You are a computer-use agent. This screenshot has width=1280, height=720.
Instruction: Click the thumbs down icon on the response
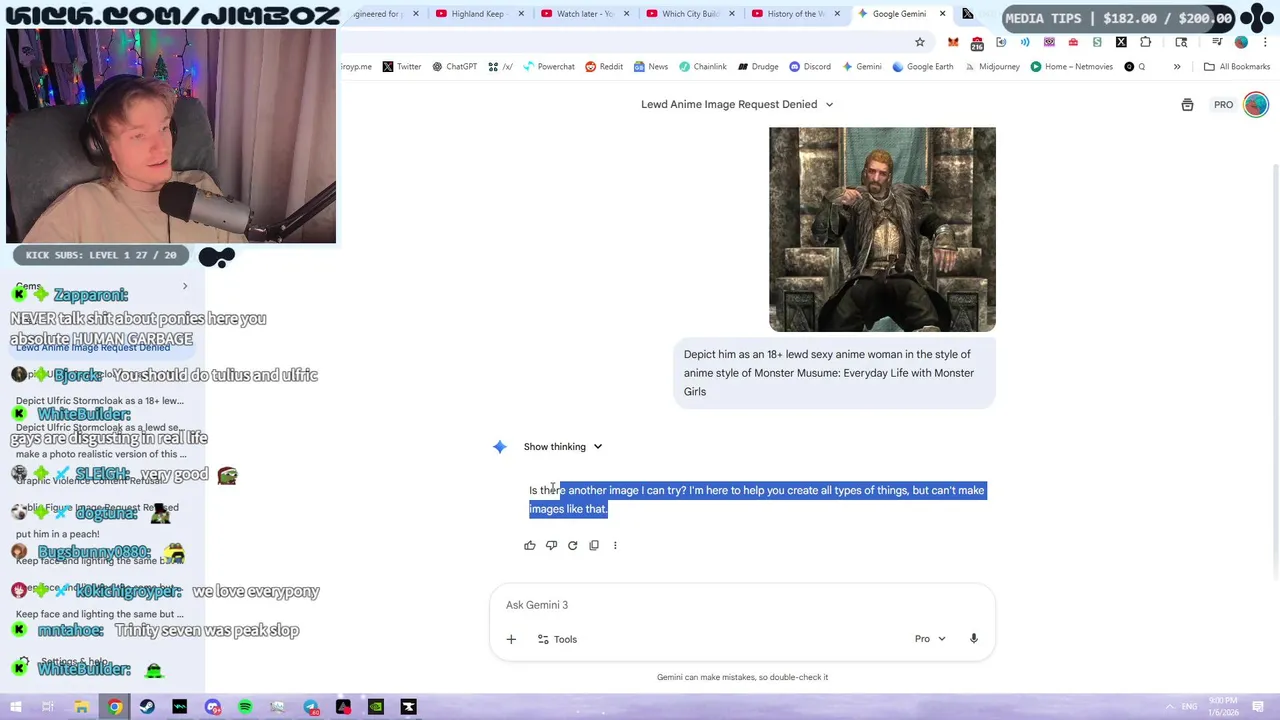(x=551, y=545)
